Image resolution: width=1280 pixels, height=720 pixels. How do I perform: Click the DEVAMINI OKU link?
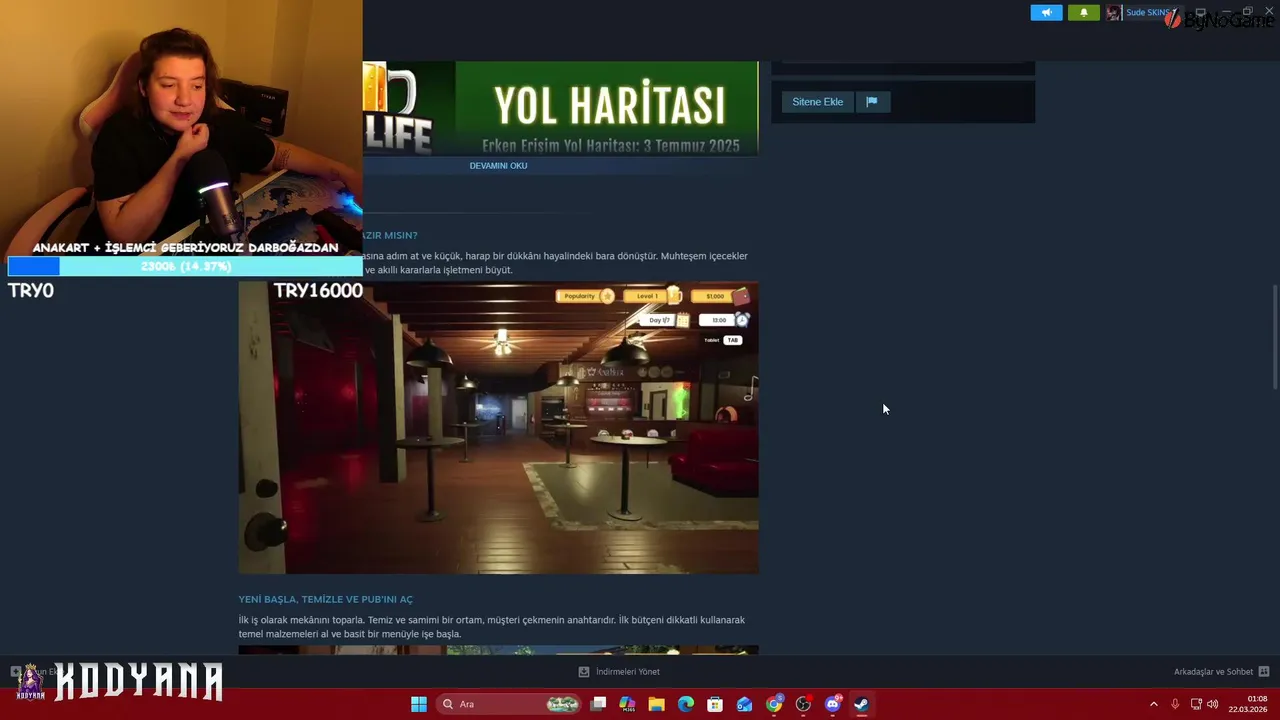[x=498, y=166]
